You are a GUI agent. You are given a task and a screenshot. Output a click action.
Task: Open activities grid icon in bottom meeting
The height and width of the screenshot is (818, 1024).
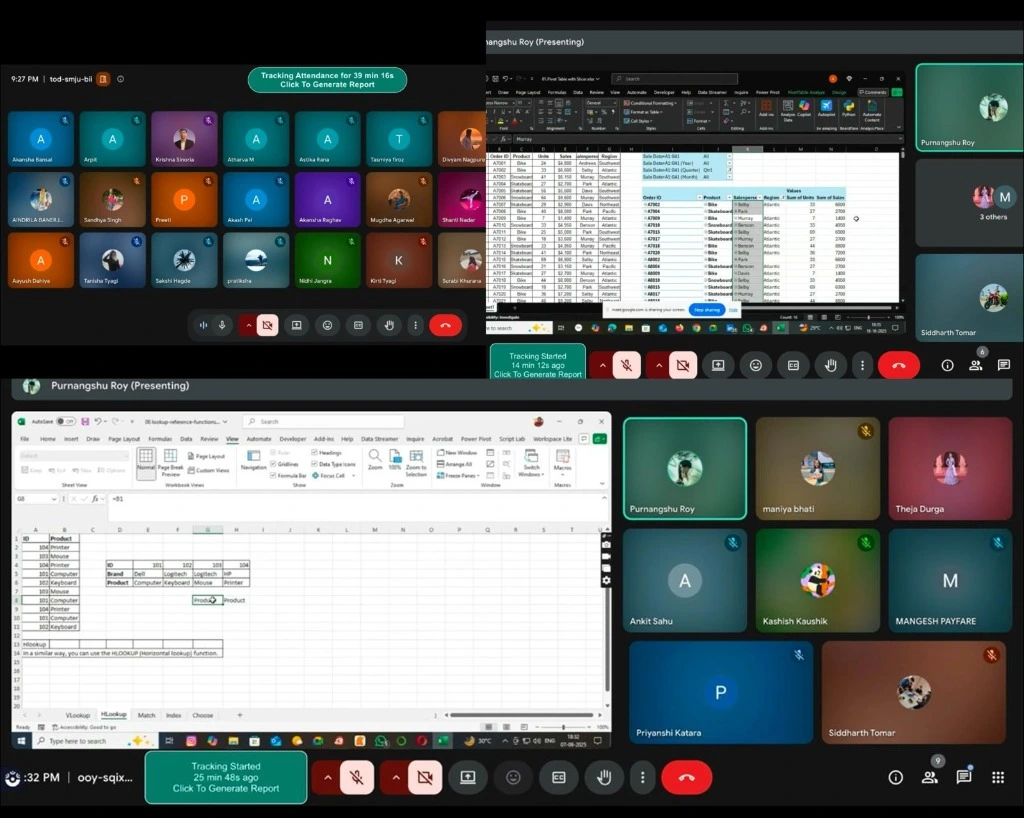[998, 778]
